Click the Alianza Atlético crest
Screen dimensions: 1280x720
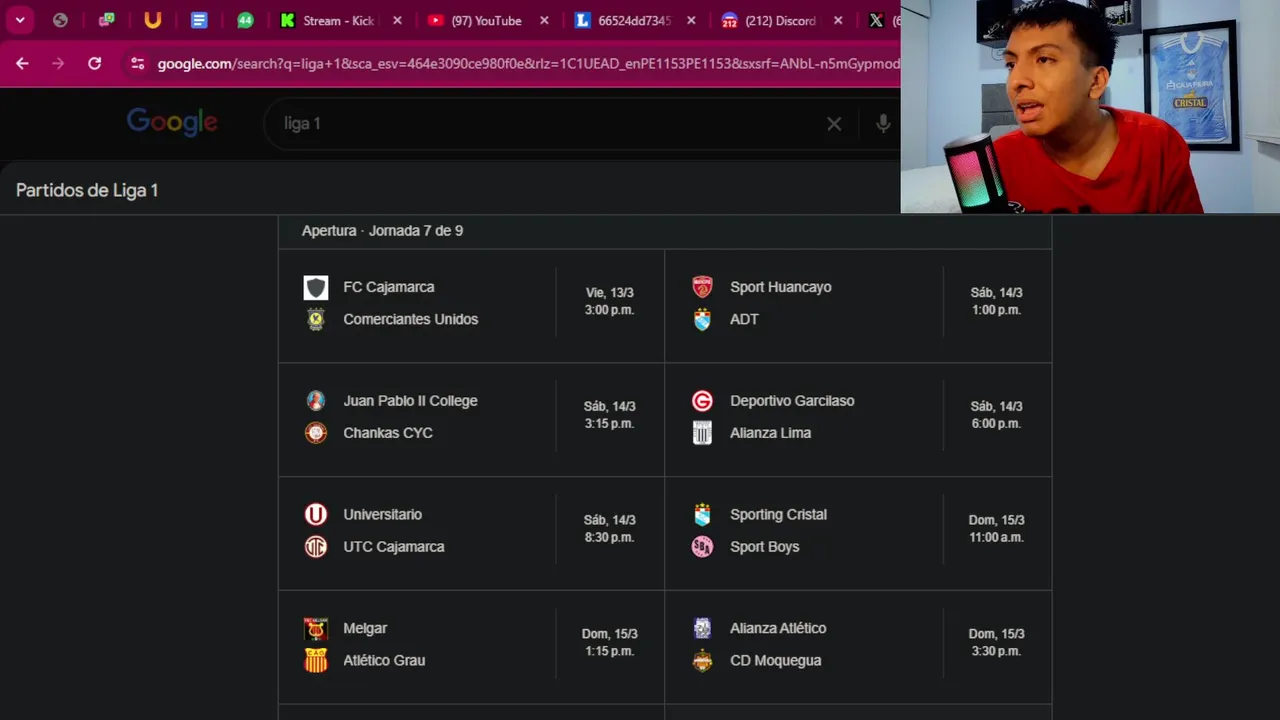tap(703, 629)
